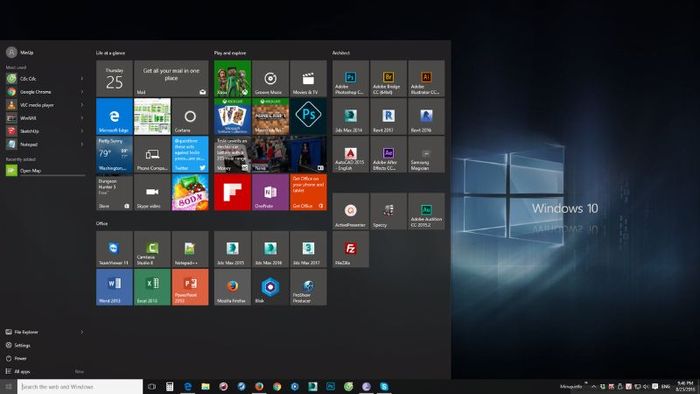Open the user account menu

click(20, 52)
